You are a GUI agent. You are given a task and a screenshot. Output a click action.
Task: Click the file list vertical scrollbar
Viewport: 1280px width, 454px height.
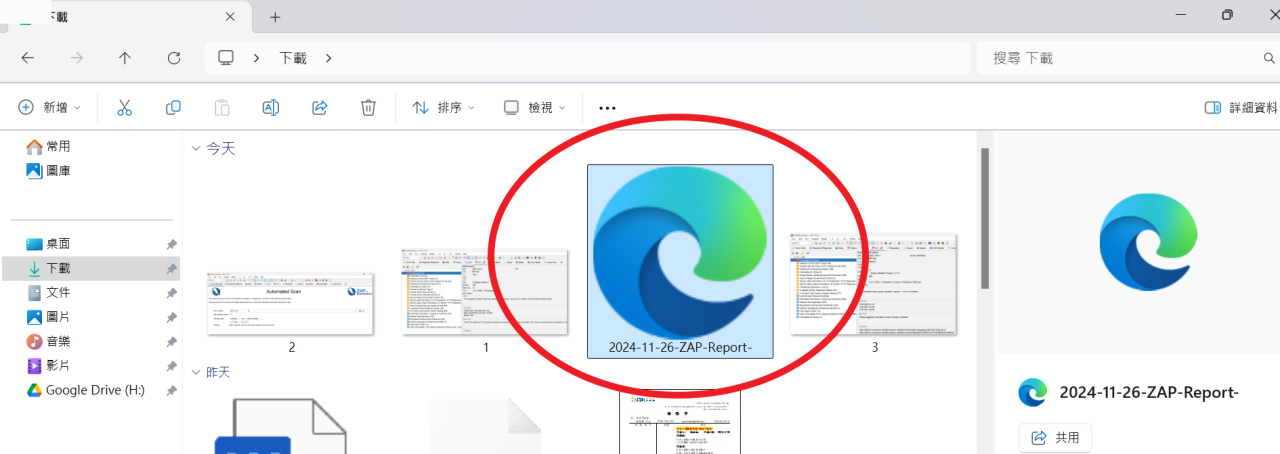[984, 218]
